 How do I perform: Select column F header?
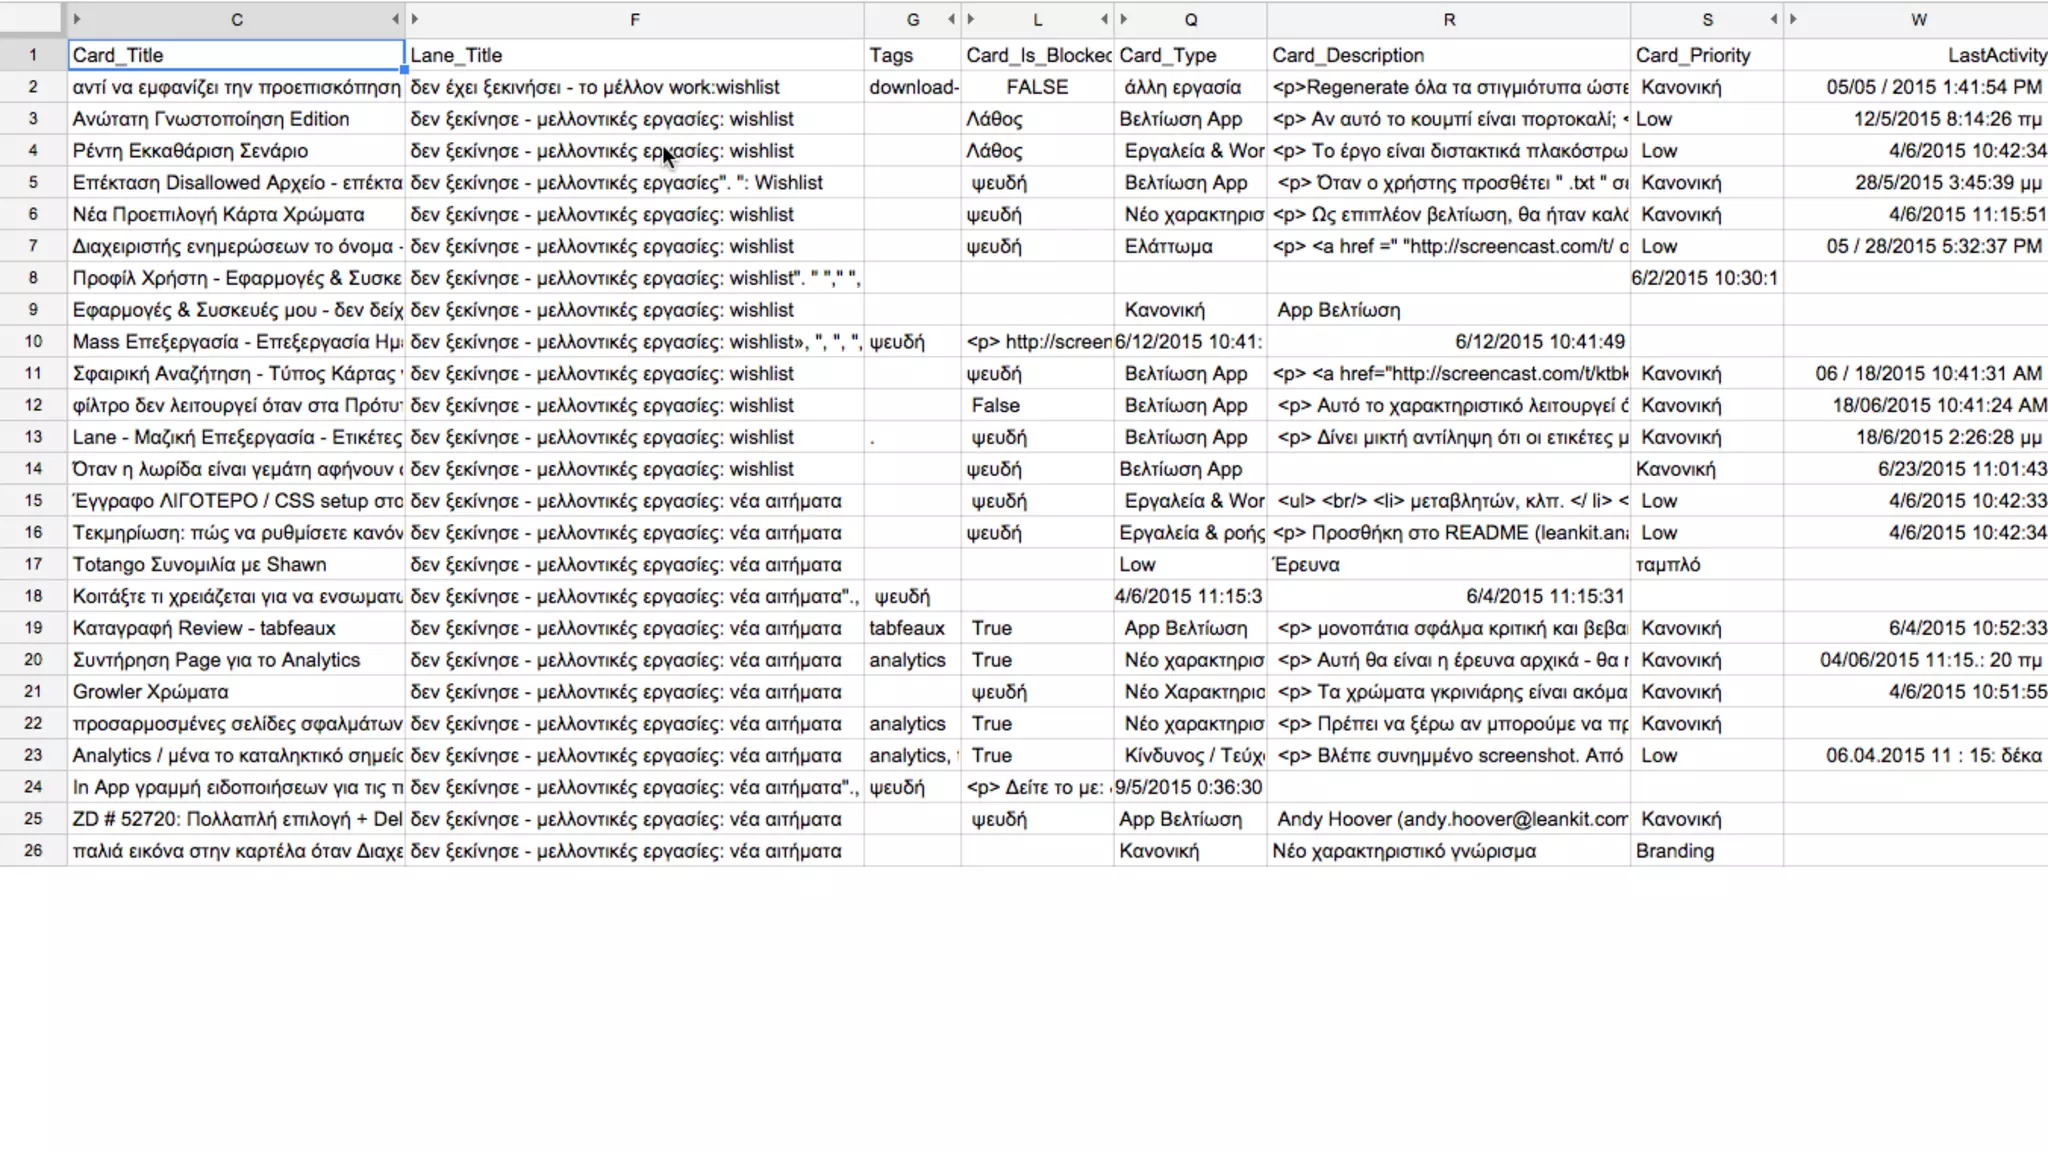click(x=634, y=19)
